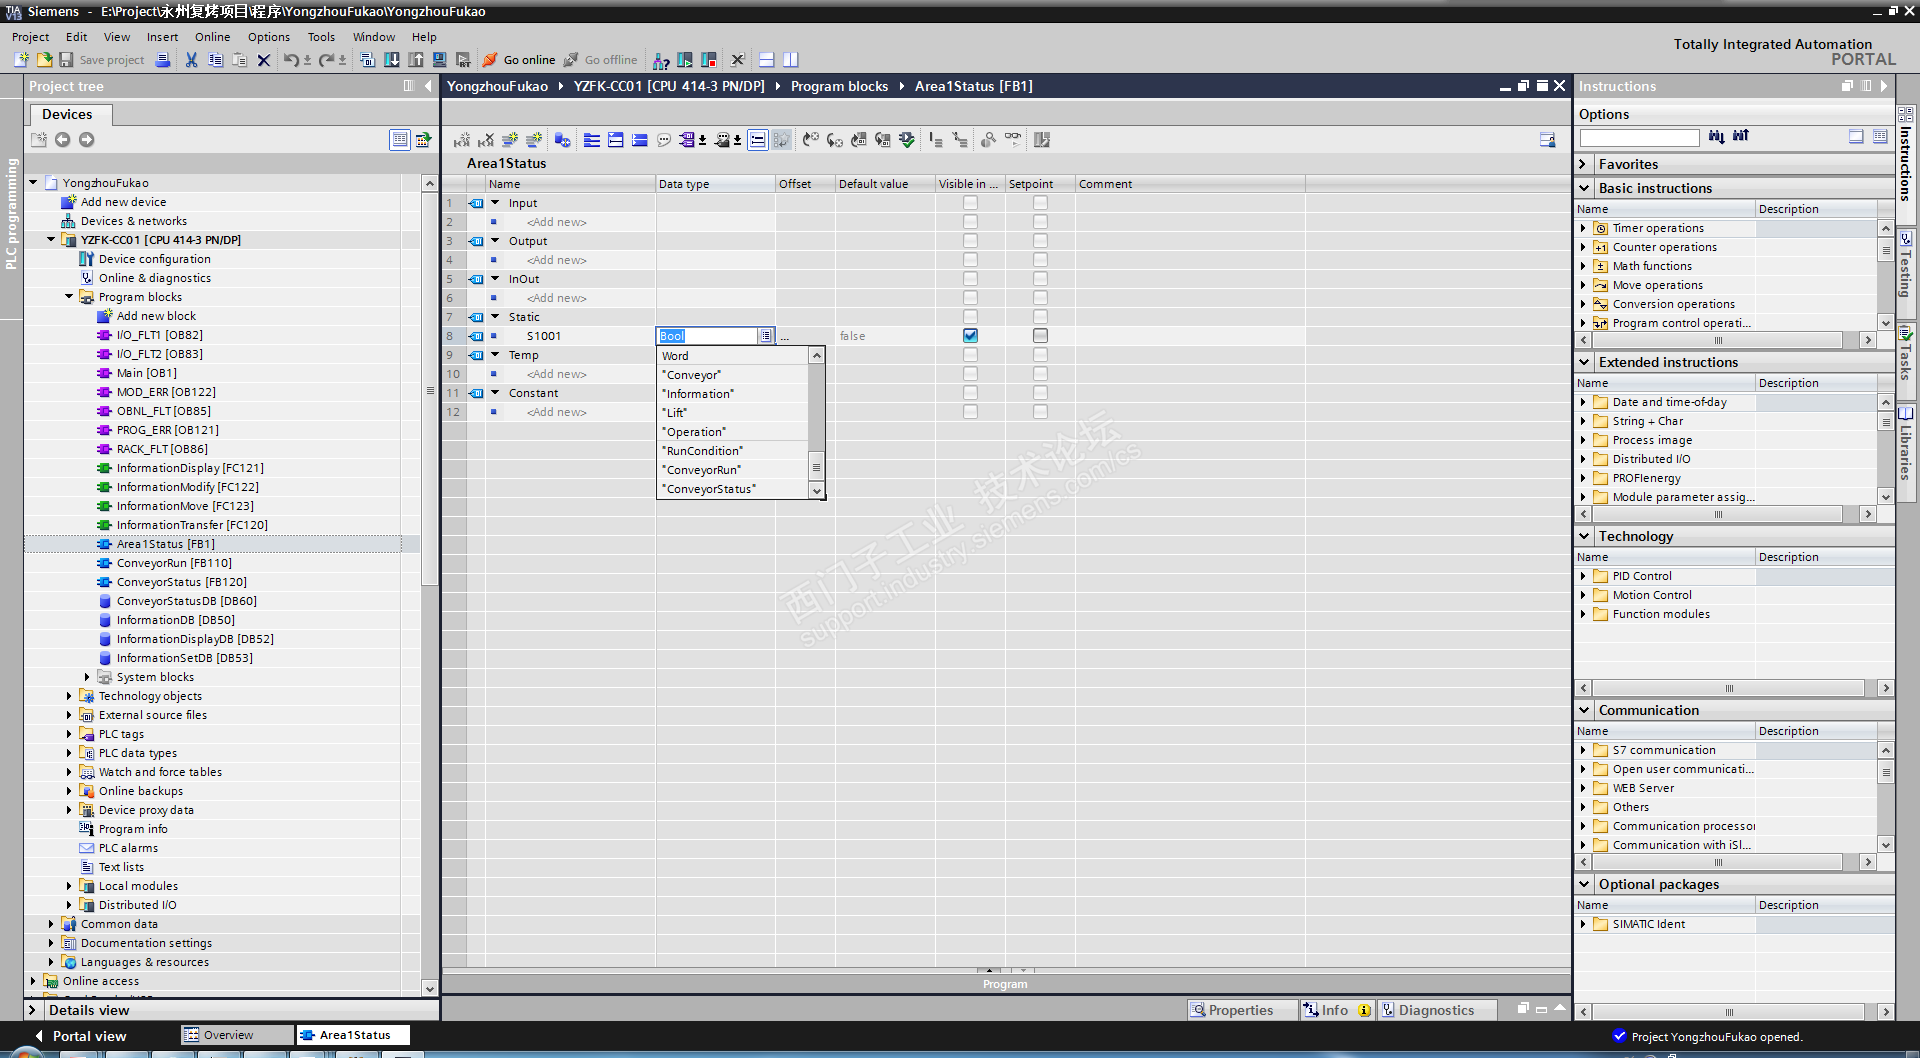Open the Online menu
Screen dimensions: 1920x1058
[212, 37]
